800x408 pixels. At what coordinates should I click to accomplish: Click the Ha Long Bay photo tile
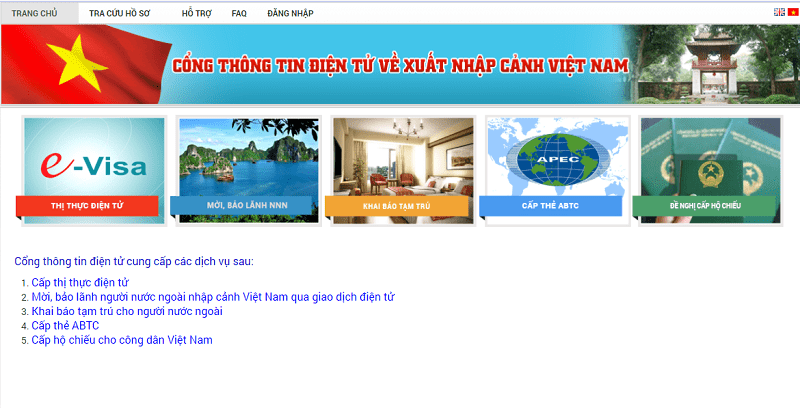tap(247, 157)
